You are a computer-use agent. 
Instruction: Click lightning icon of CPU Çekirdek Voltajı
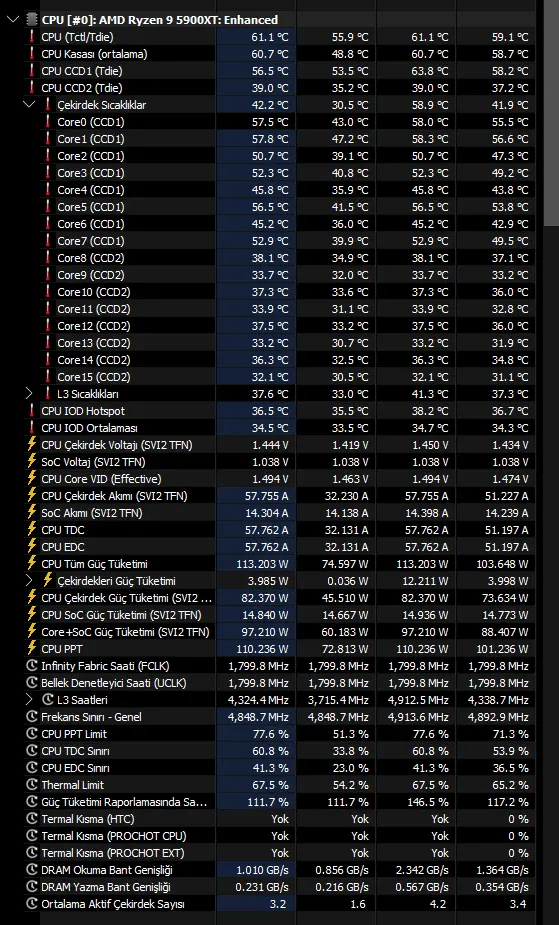click(32, 444)
